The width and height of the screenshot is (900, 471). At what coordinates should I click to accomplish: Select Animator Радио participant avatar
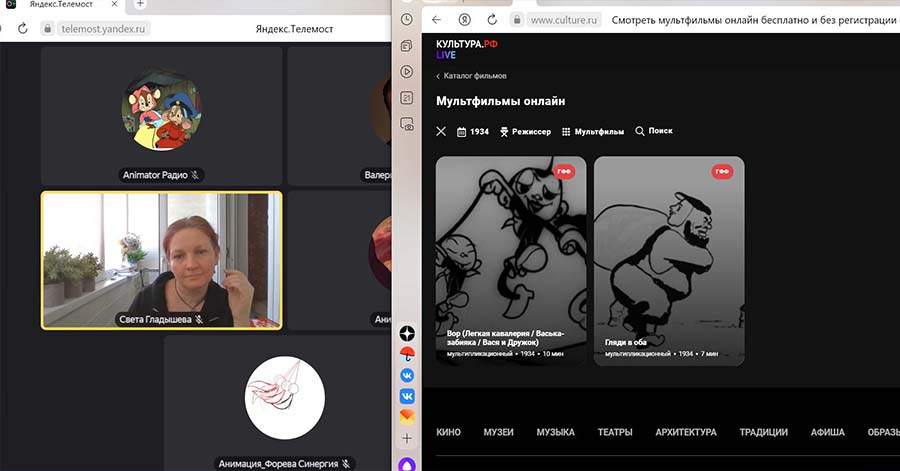[x=161, y=110]
